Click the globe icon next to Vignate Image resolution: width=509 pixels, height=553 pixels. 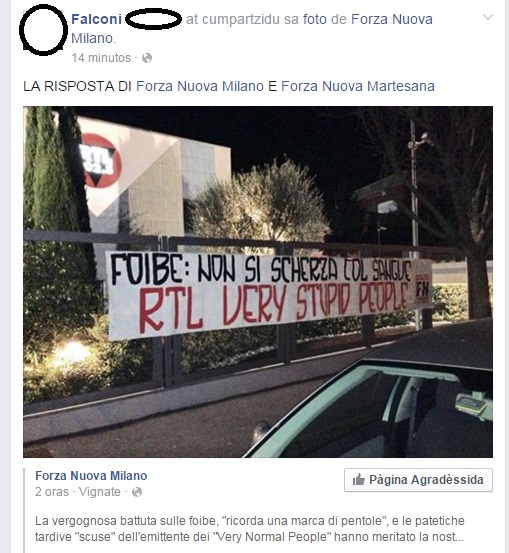coord(137,492)
